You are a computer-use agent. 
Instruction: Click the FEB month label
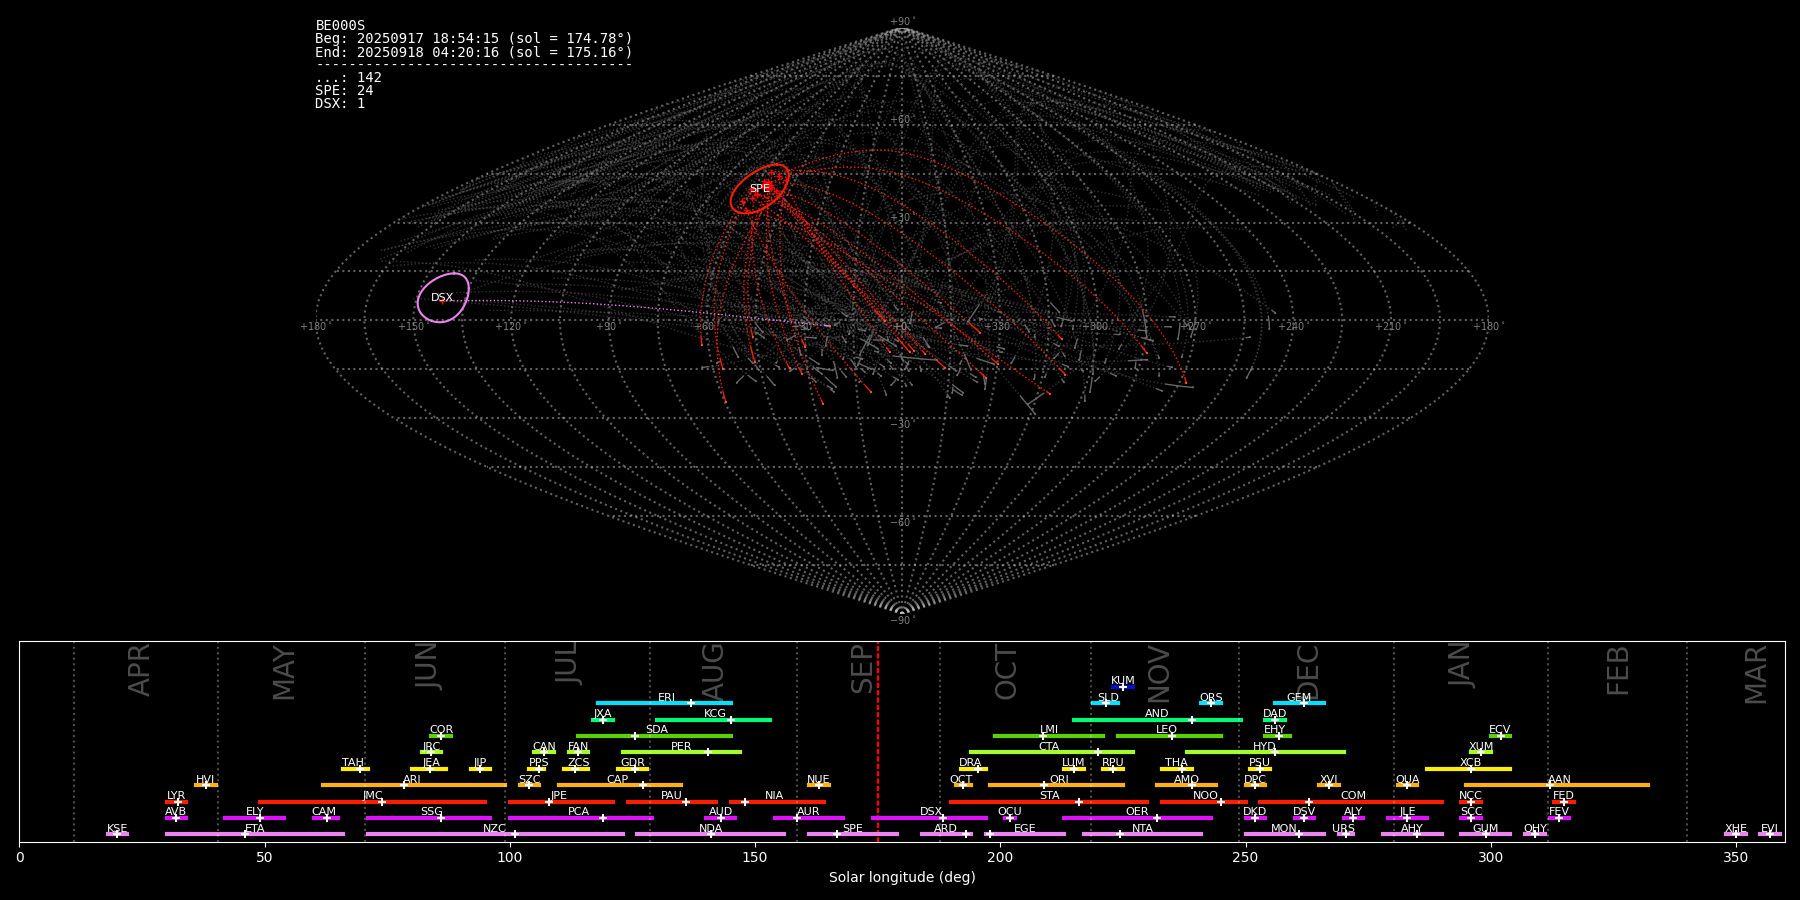(1618, 671)
